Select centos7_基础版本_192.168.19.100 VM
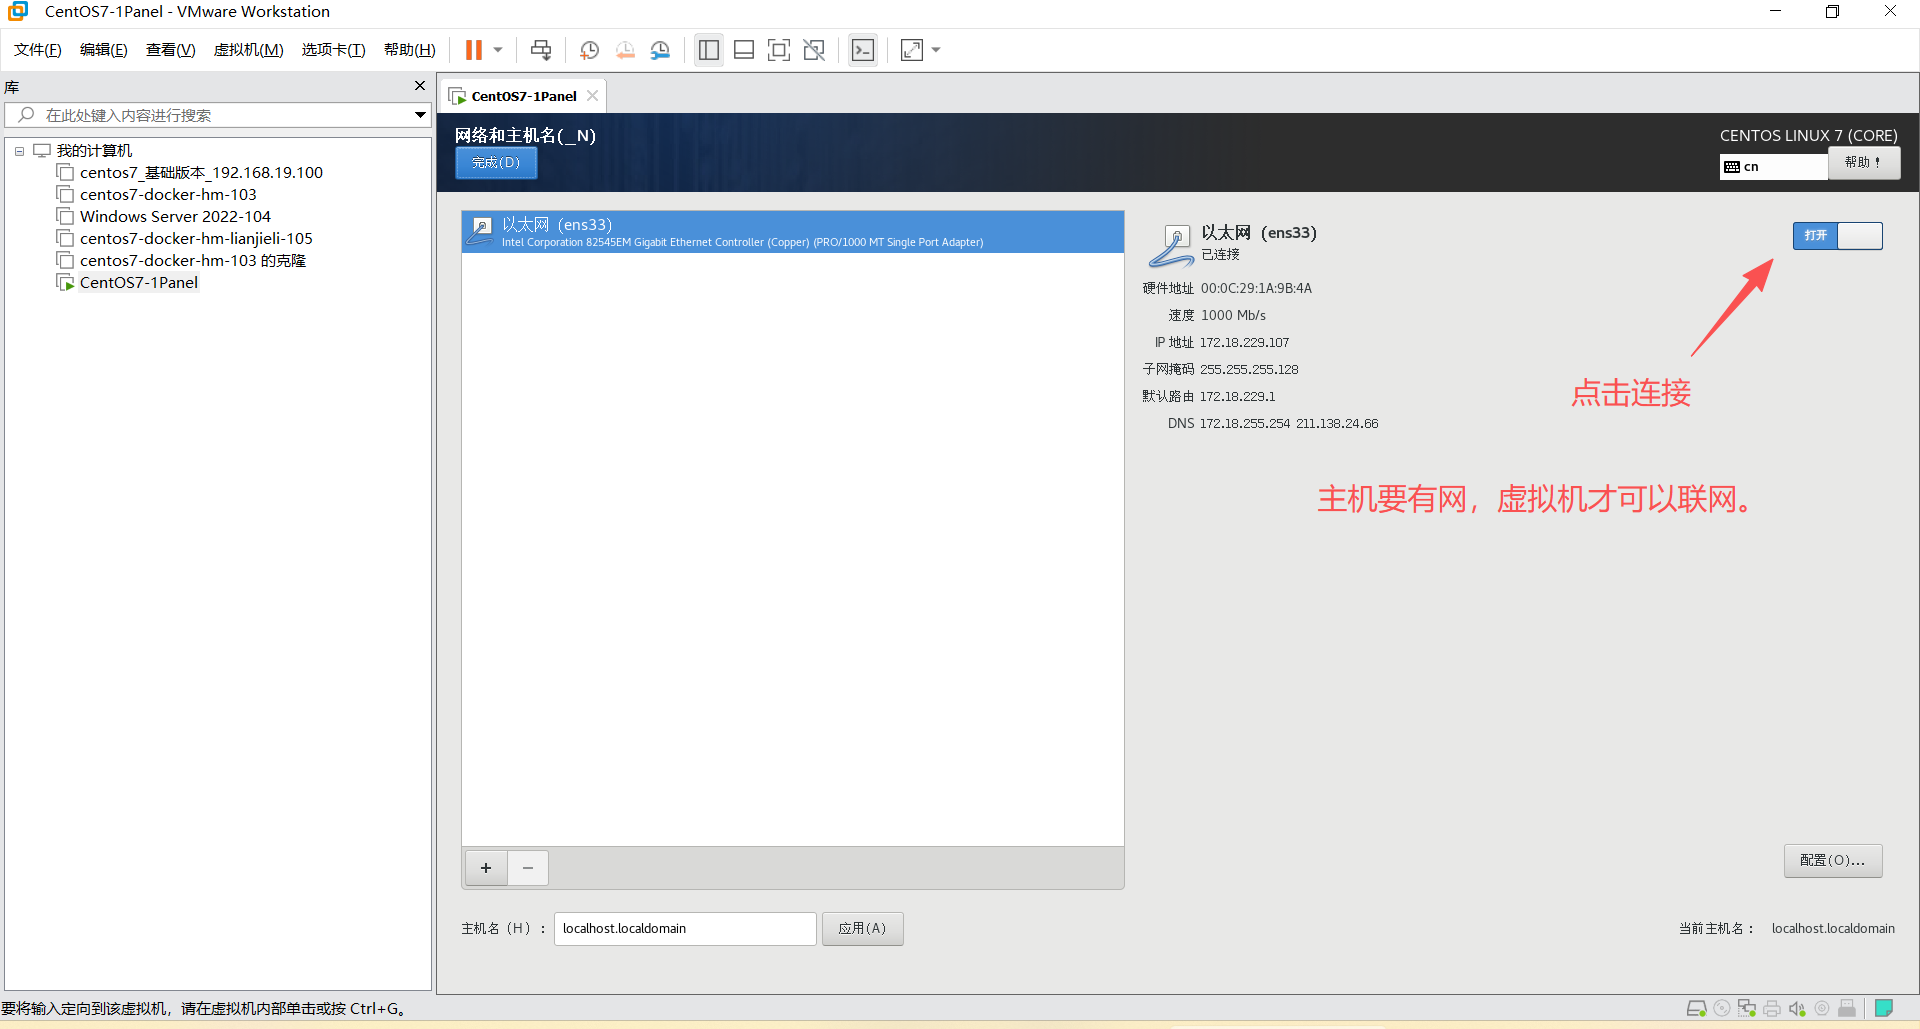 201,173
